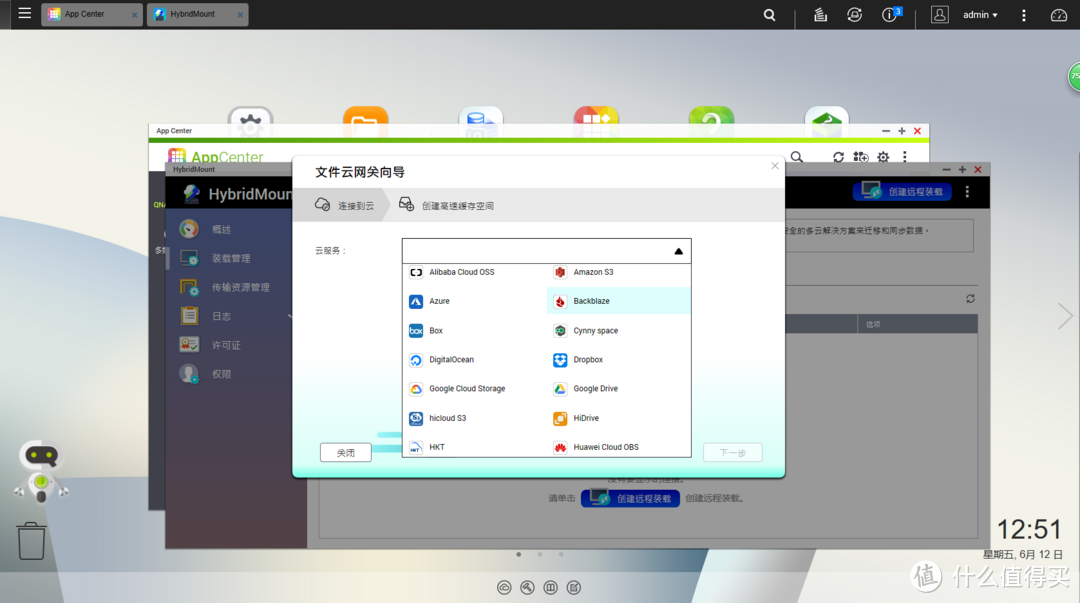Click 创建远程装载 button in HybridMount header
Viewport: 1080px width, 603px height.
pos(902,192)
